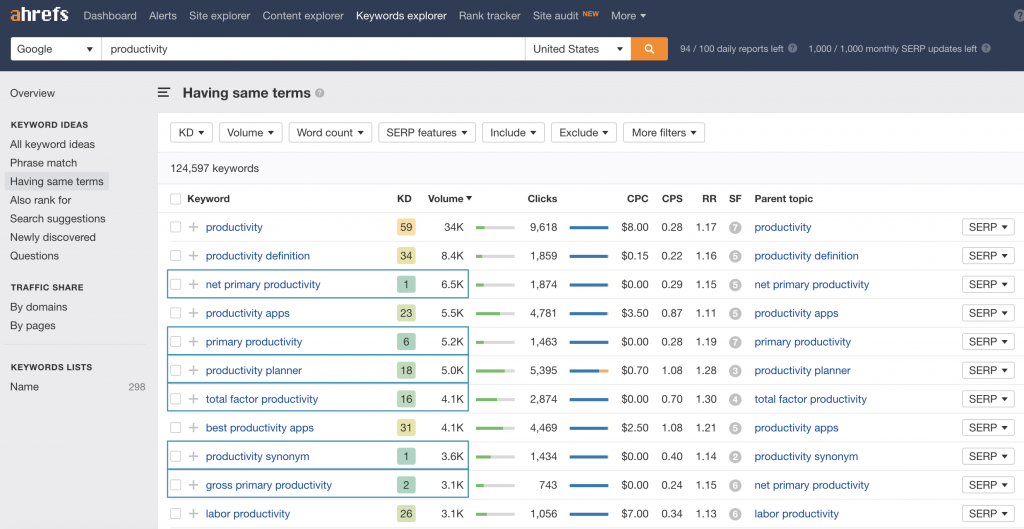The image size is (1024, 529).
Task: Click the keyword search field containing productivity
Action: coord(312,49)
